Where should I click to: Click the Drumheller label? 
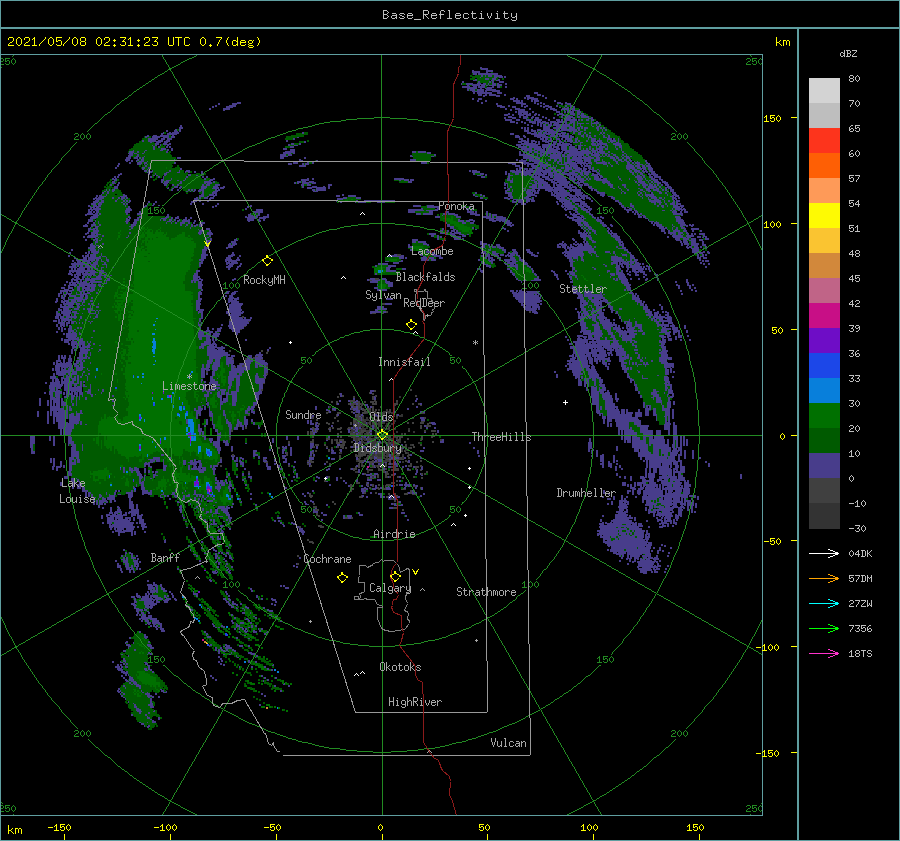tap(585, 493)
